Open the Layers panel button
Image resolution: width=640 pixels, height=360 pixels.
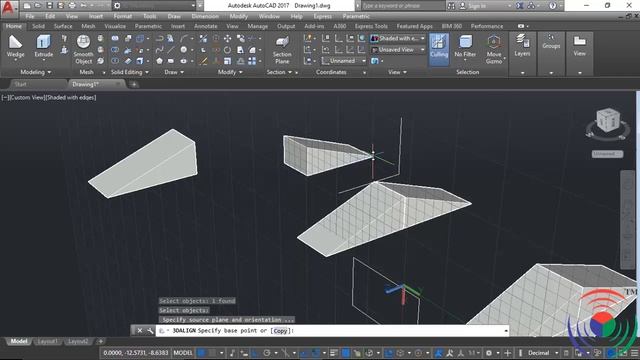(x=522, y=46)
